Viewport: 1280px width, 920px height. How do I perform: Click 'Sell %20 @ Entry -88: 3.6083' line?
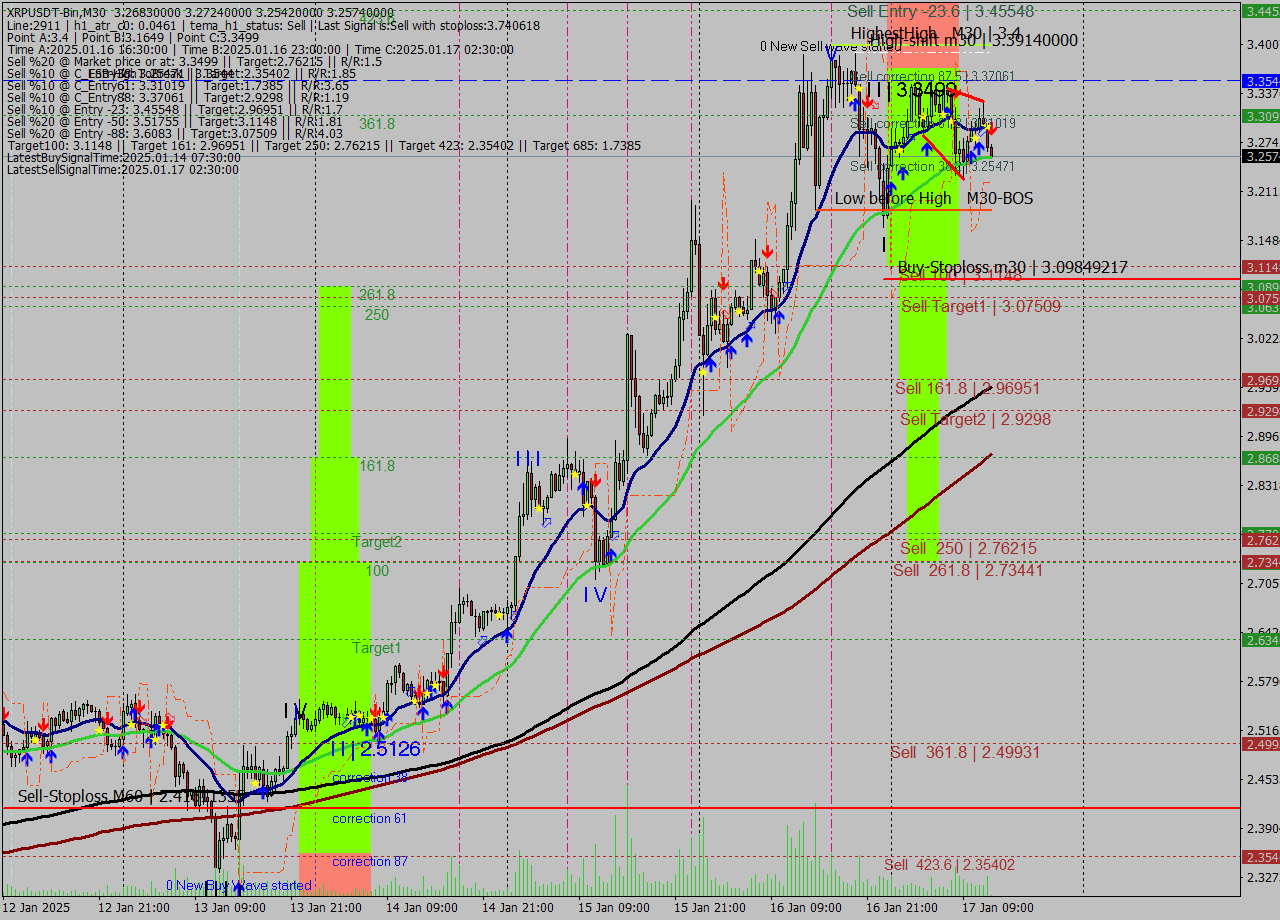[x=174, y=133]
